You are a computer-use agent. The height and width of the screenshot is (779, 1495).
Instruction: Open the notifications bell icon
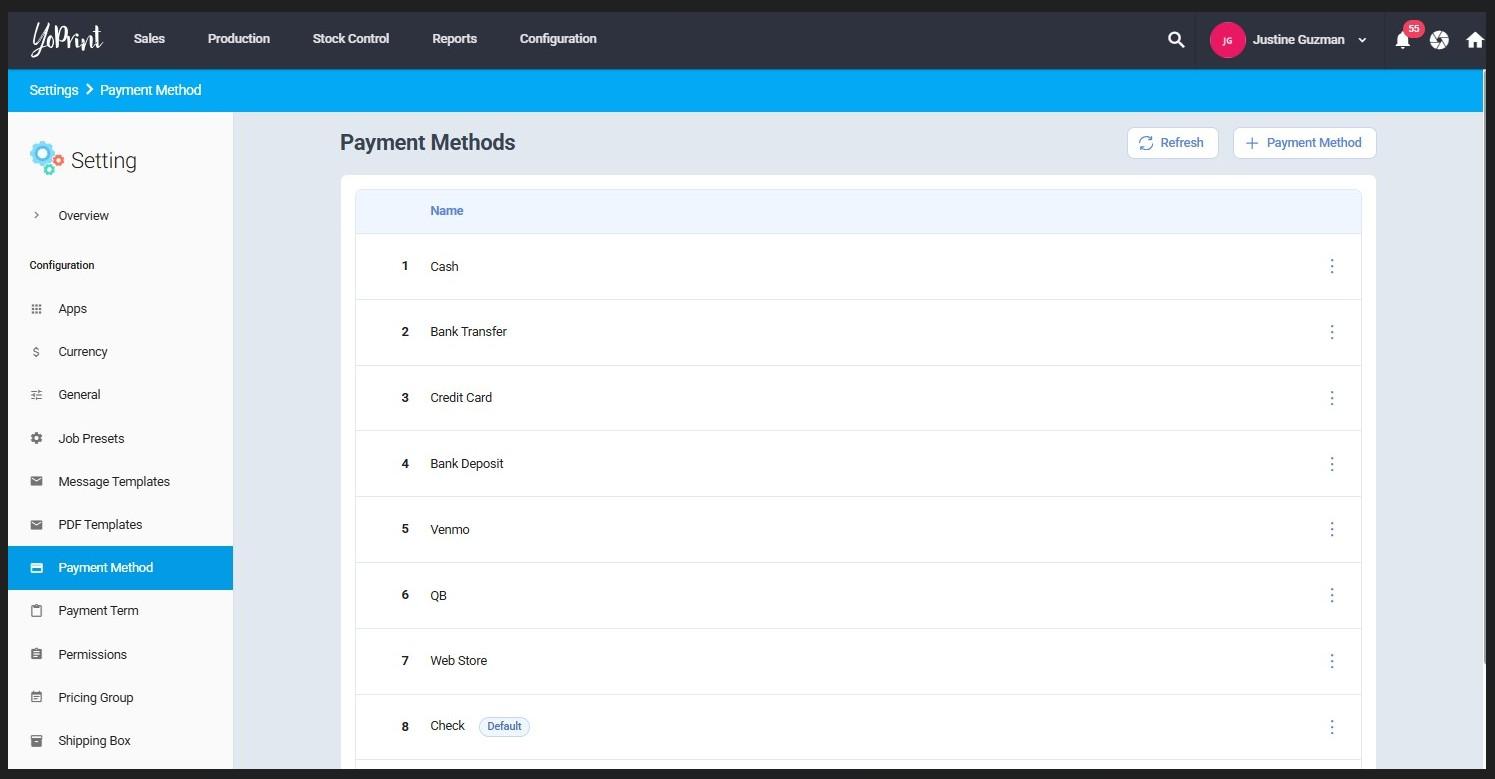coord(1402,41)
